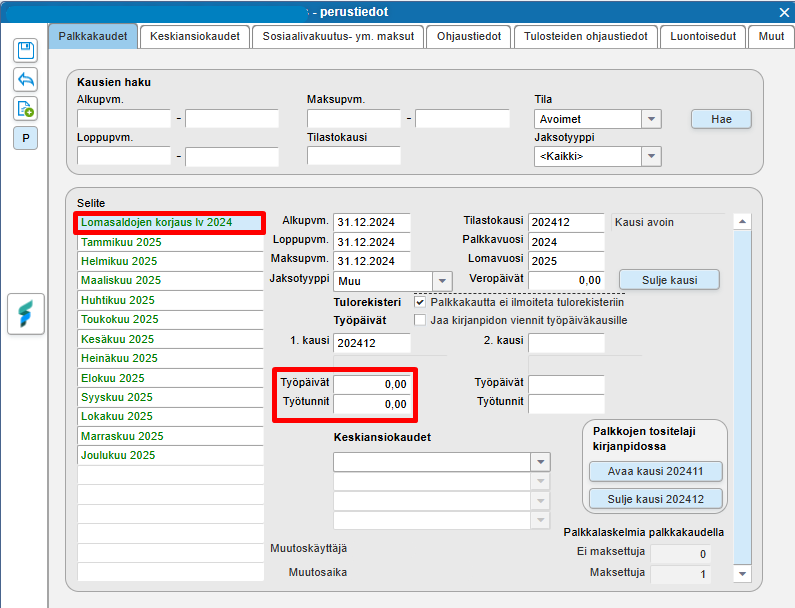Open the search Jaksotyyppi dropdown showing <Kaikki>

(651, 156)
